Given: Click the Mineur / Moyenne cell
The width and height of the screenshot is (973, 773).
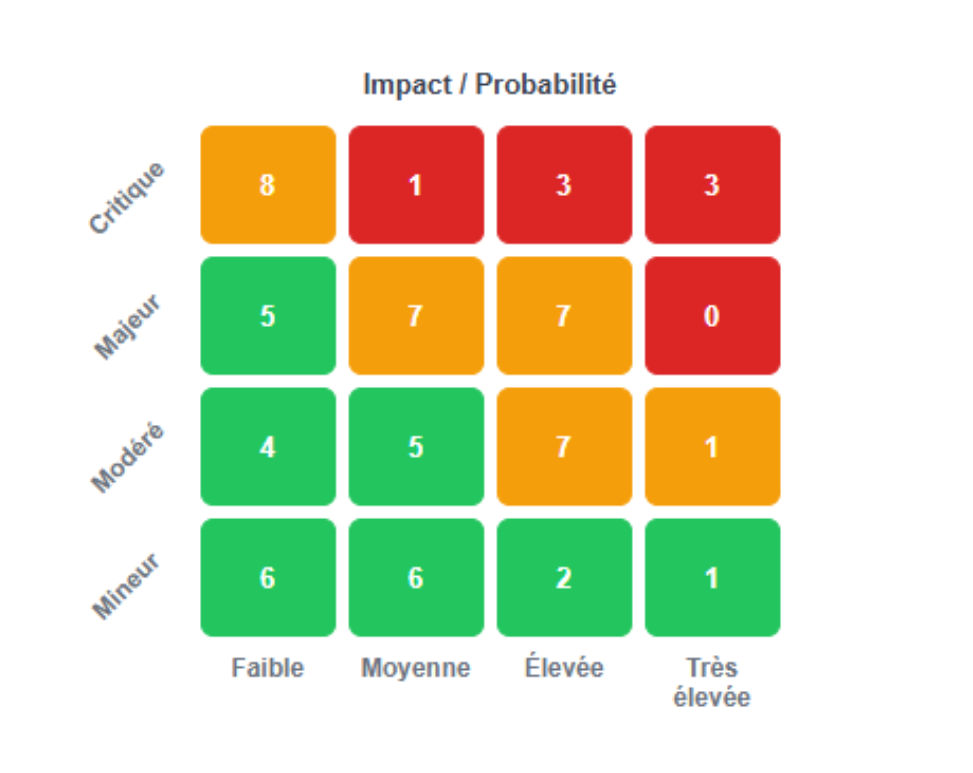Looking at the screenshot, I should point(416,578).
